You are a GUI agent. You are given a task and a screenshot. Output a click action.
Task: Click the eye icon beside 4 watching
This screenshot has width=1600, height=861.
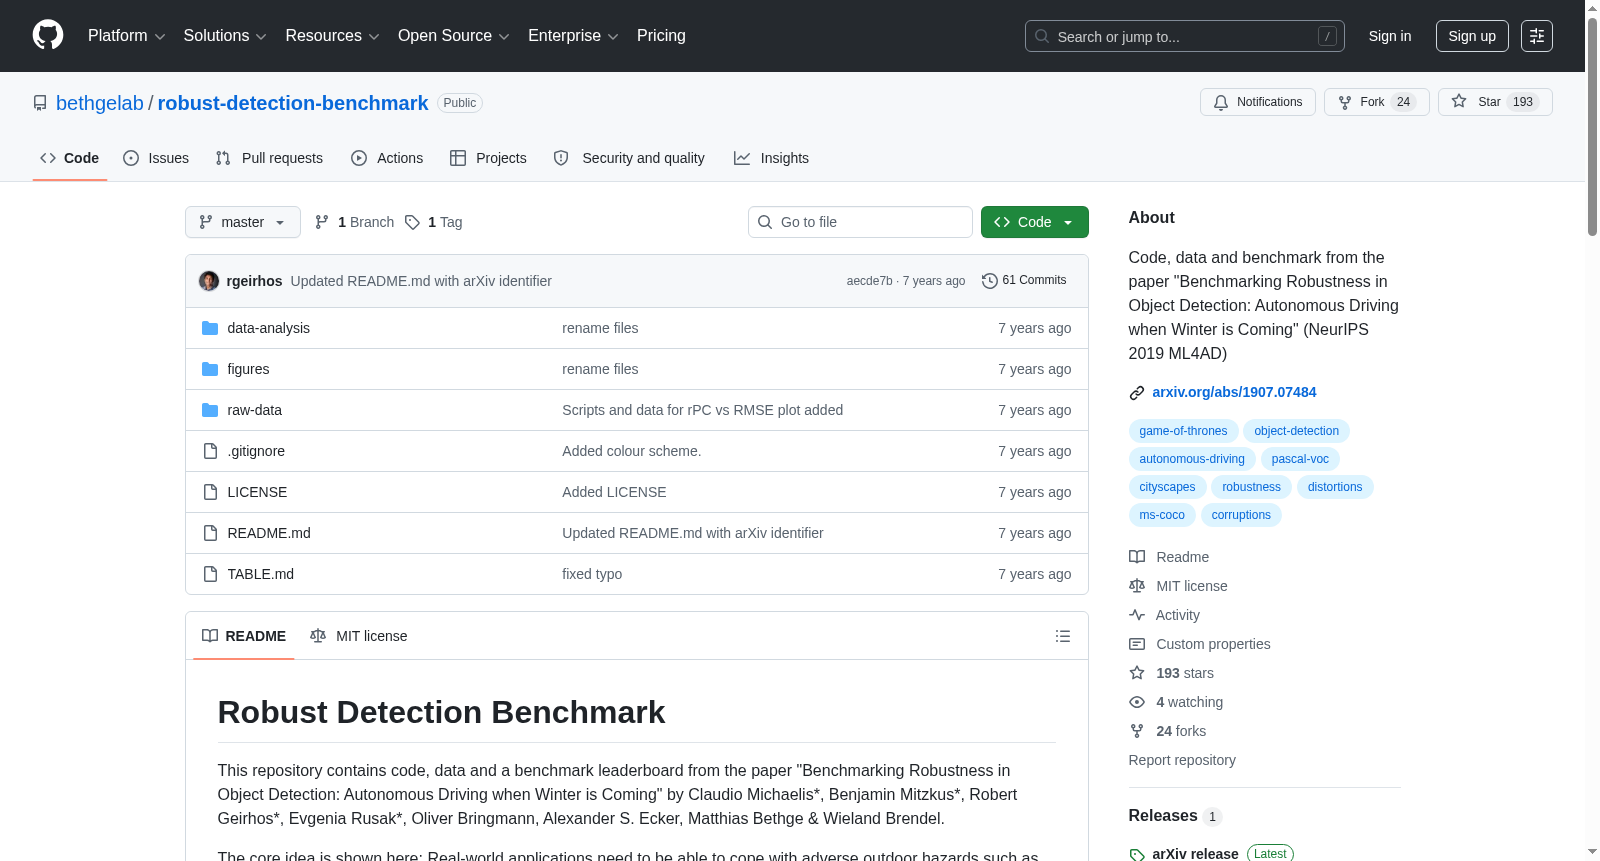[1137, 702]
